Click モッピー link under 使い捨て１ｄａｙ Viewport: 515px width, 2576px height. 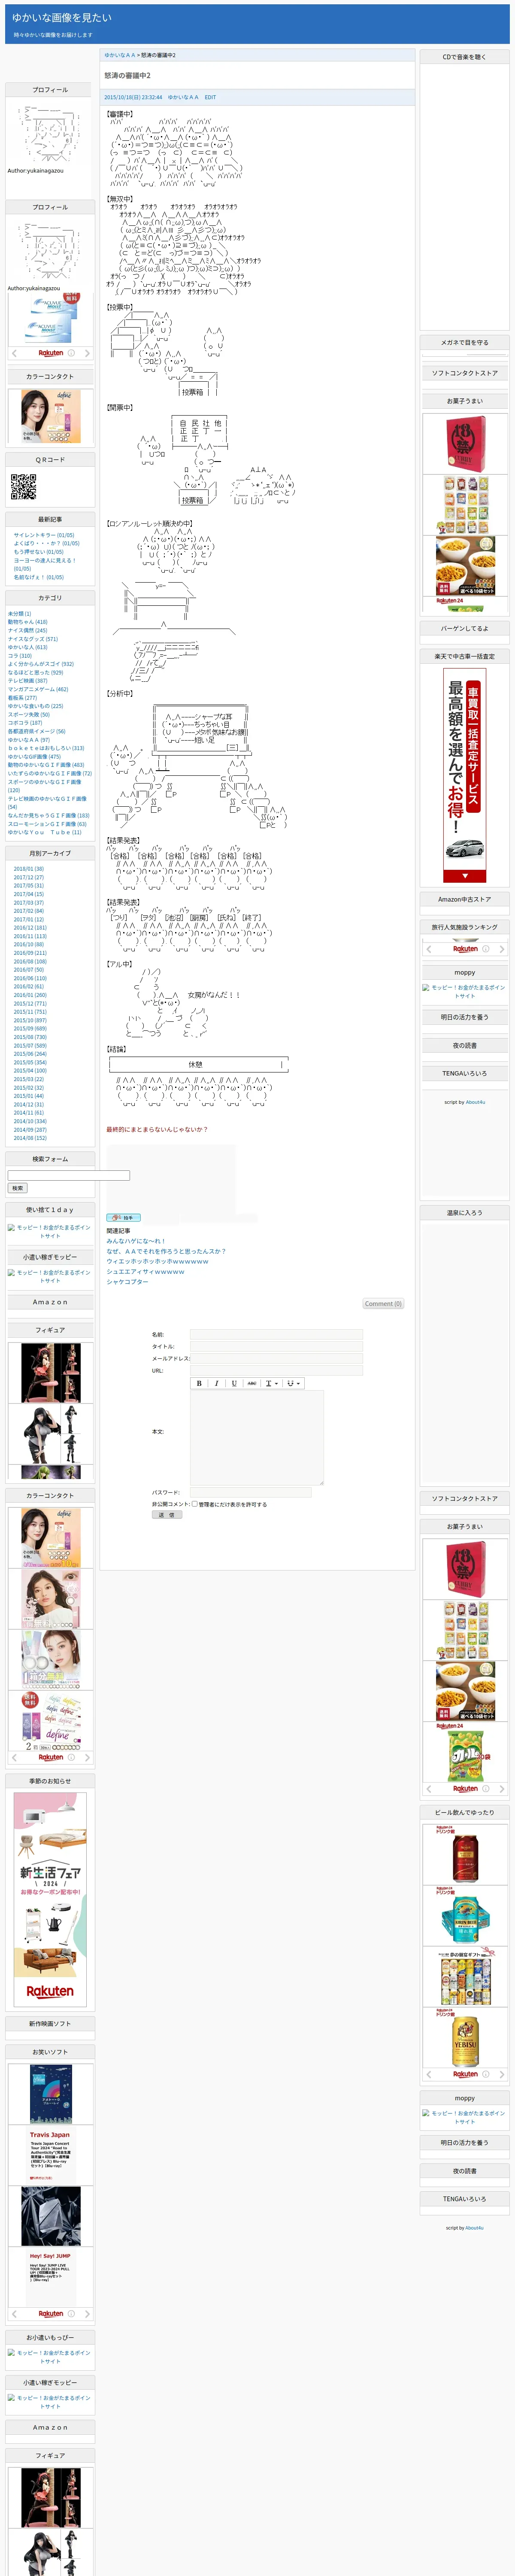(x=50, y=1231)
